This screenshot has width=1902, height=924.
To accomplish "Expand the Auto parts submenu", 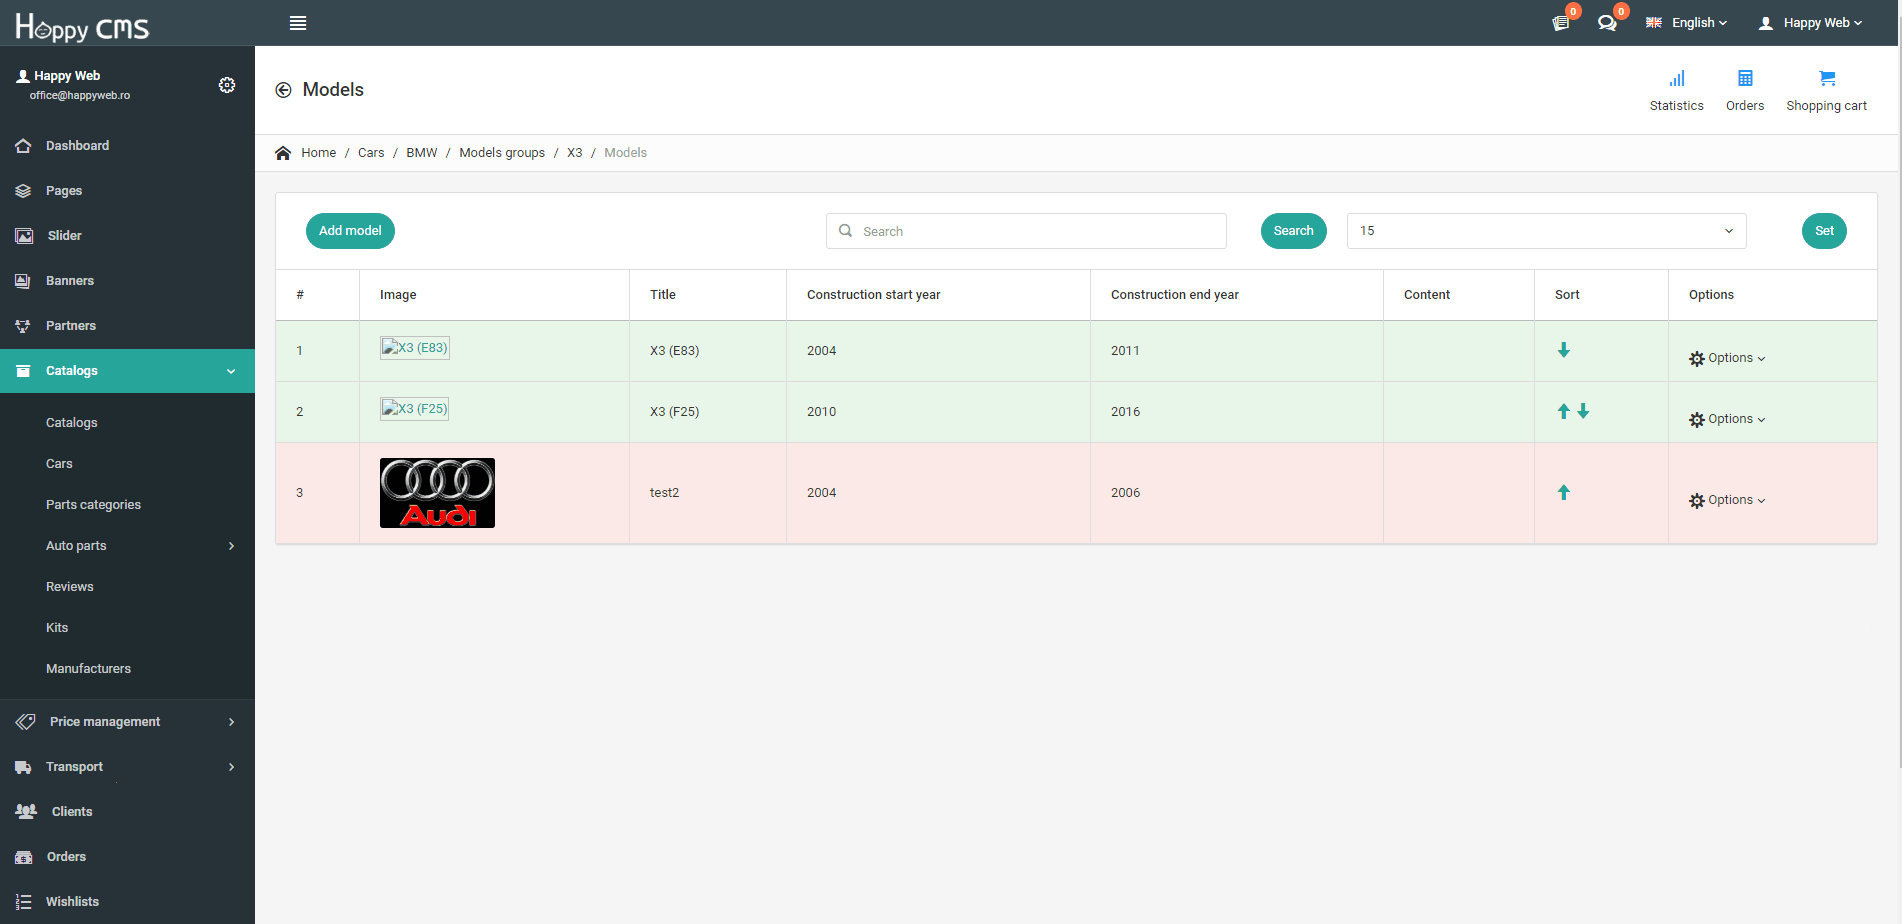I will (x=231, y=546).
